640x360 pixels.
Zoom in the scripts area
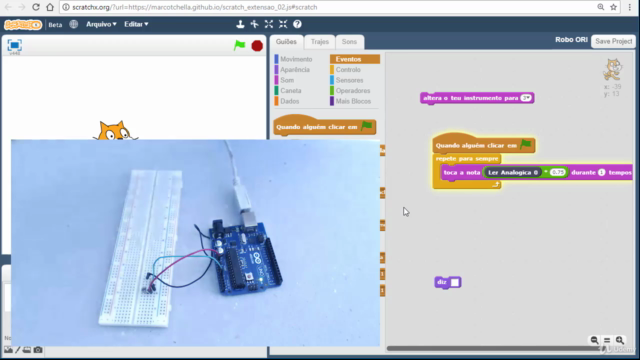tap(620, 340)
